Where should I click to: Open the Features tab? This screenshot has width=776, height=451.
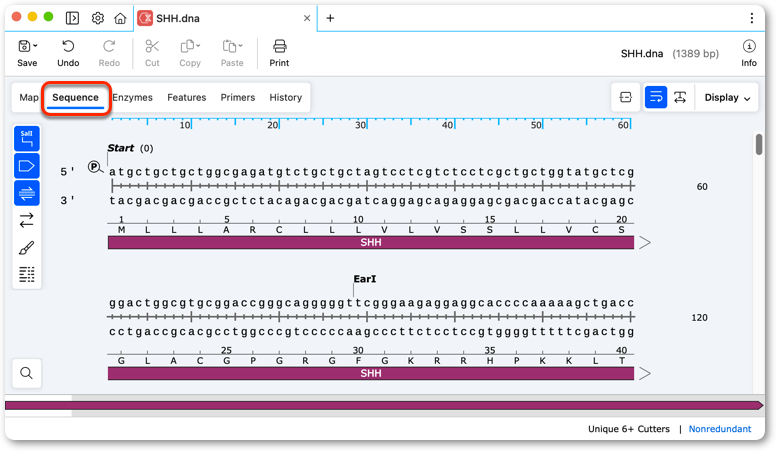pyautogui.click(x=187, y=98)
